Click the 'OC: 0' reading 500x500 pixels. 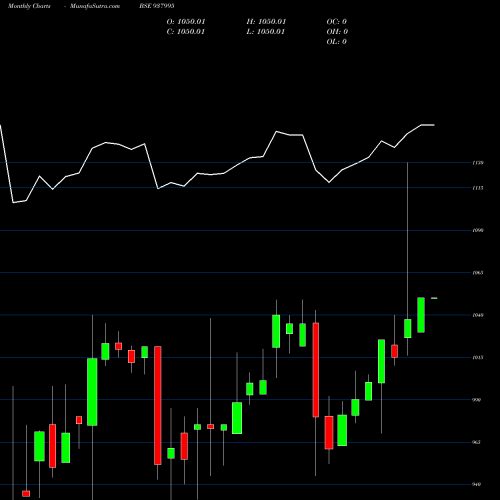point(337,22)
